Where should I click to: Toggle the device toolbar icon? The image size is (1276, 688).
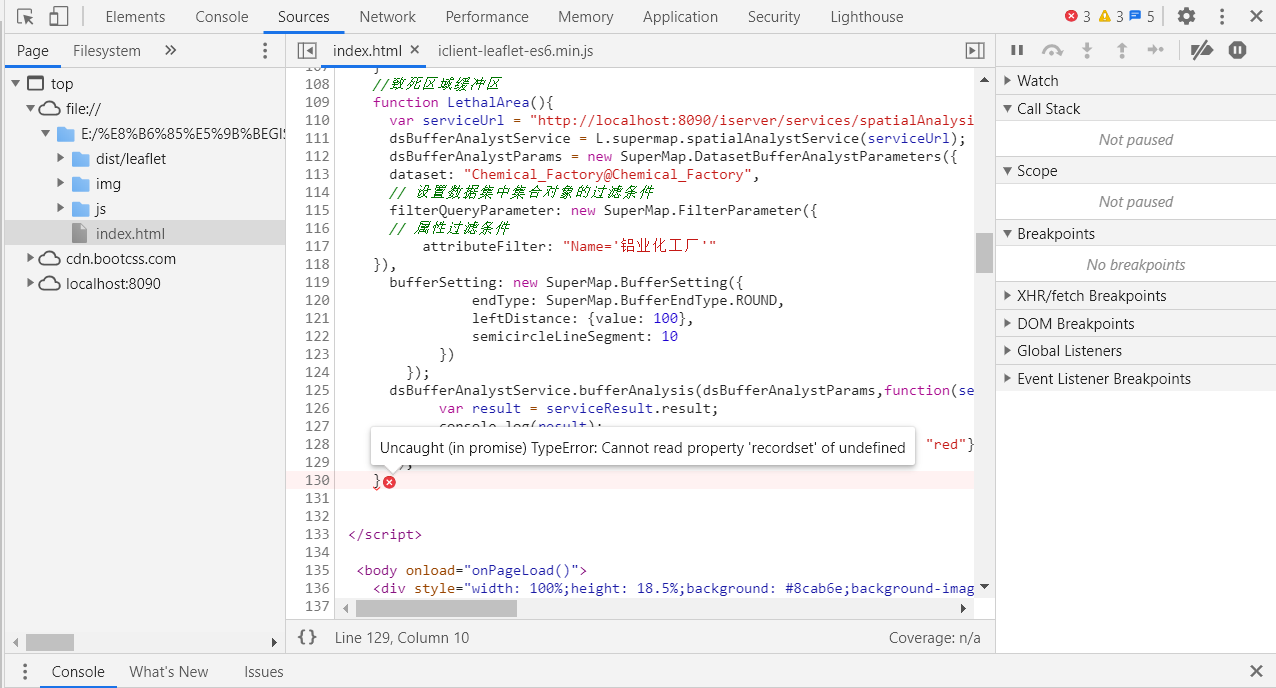click(58, 17)
